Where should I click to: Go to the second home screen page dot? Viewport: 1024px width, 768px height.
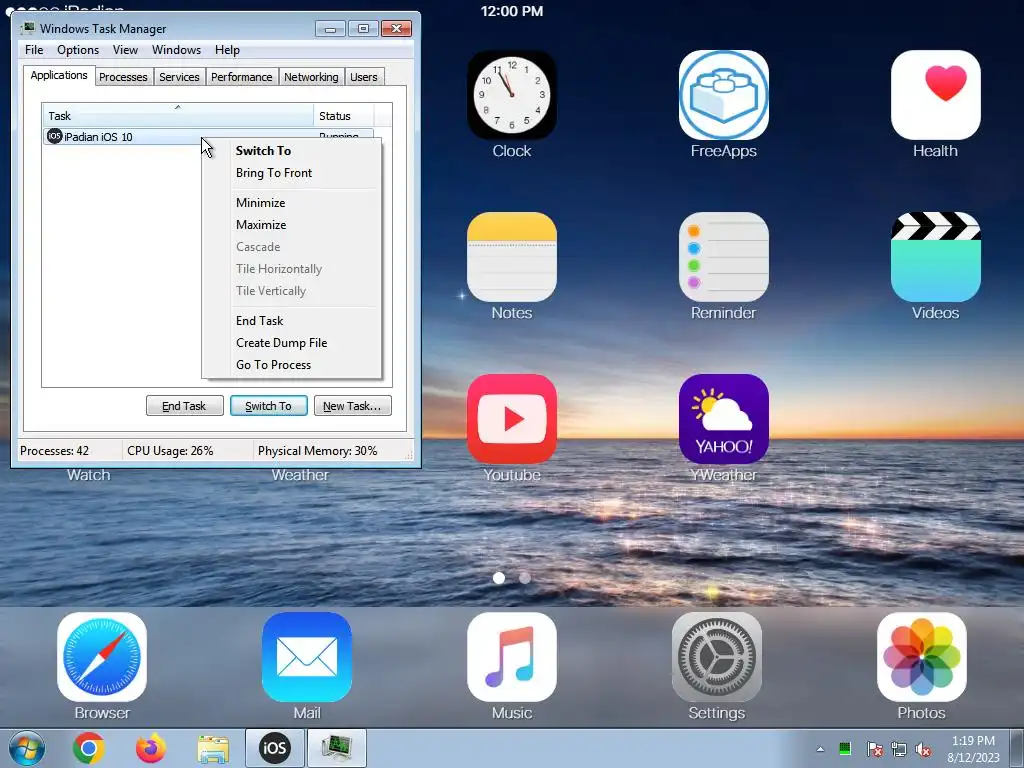click(x=524, y=578)
